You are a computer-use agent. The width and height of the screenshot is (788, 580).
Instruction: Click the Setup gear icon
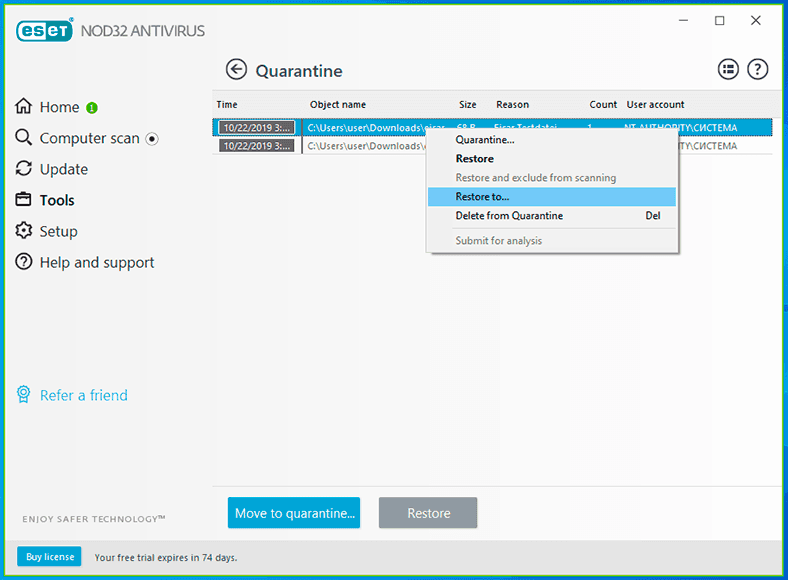click(24, 231)
